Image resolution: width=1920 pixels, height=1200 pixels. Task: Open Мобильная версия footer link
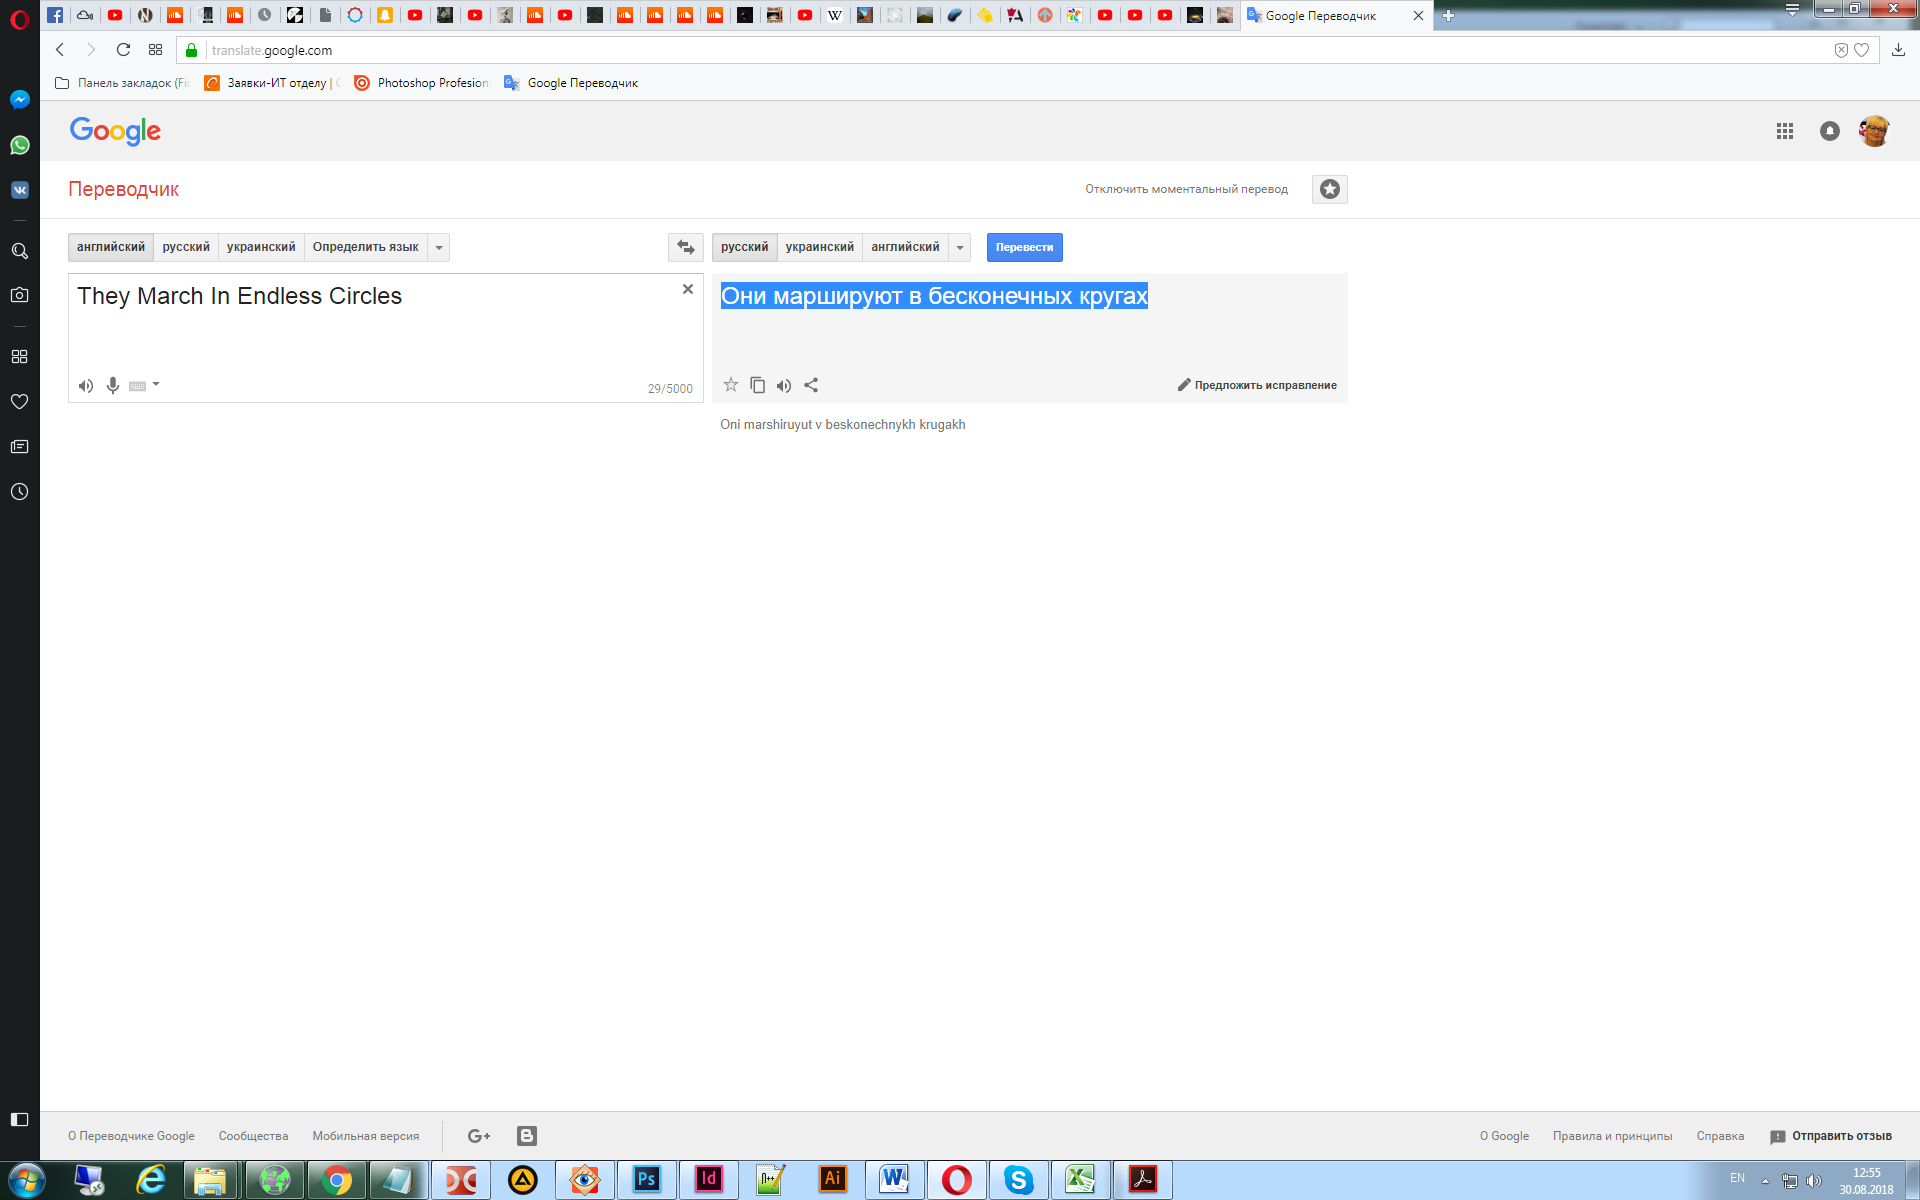pyautogui.click(x=365, y=1136)
